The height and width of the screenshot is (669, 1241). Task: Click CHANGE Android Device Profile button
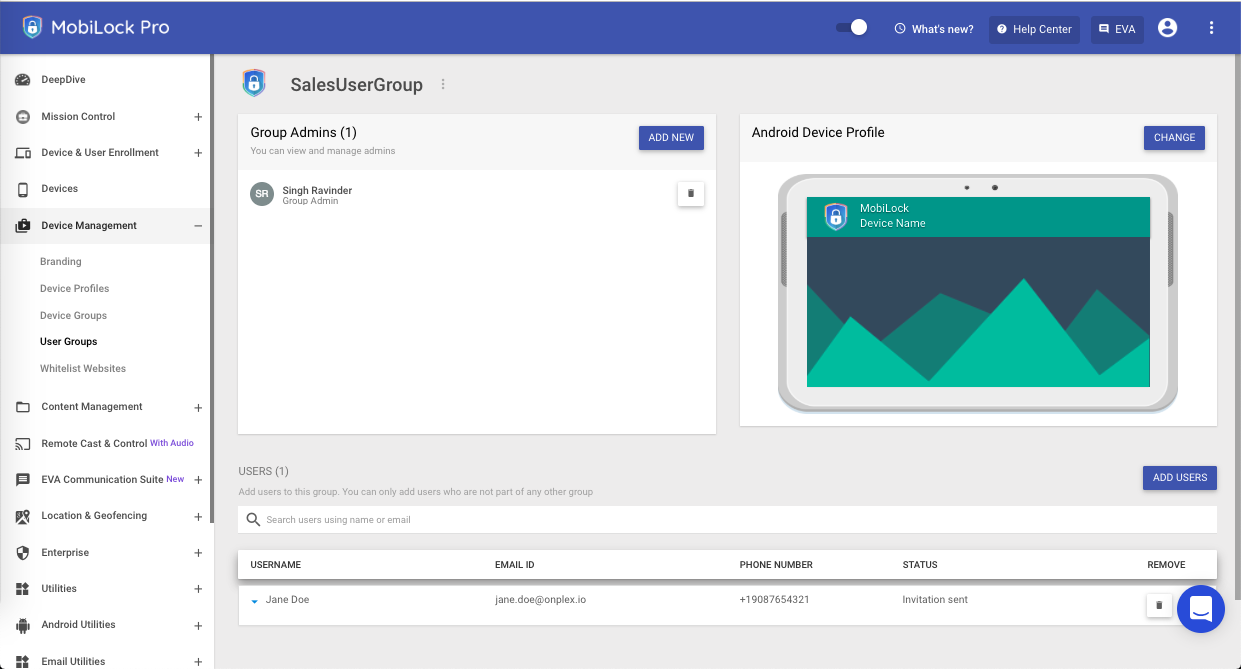tap(1174, 138)
